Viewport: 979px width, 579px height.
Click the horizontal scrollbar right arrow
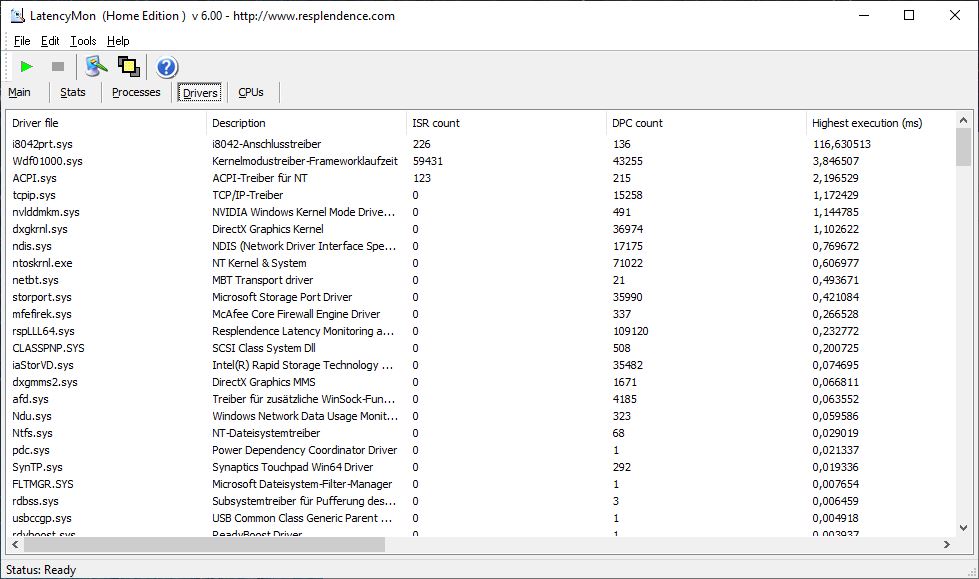click(947, 545)
